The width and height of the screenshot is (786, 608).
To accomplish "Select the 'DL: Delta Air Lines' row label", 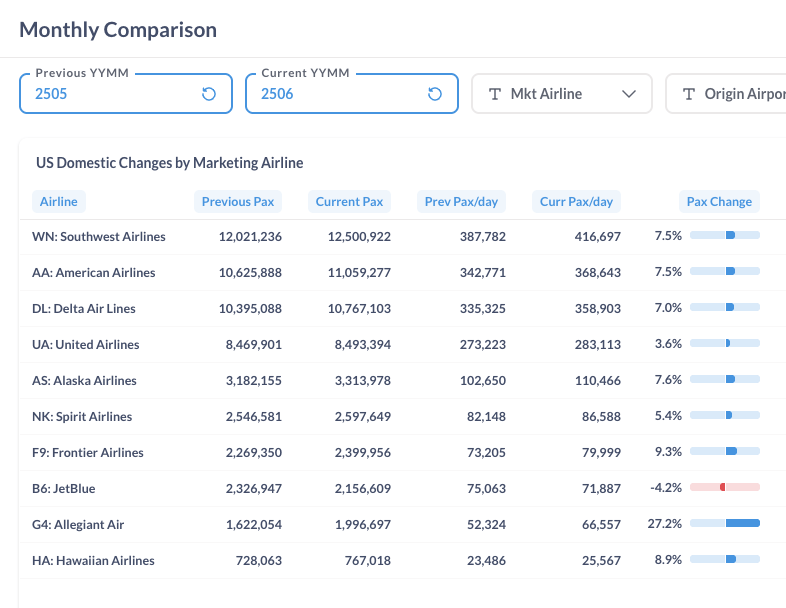I will [x=84, y=309].
